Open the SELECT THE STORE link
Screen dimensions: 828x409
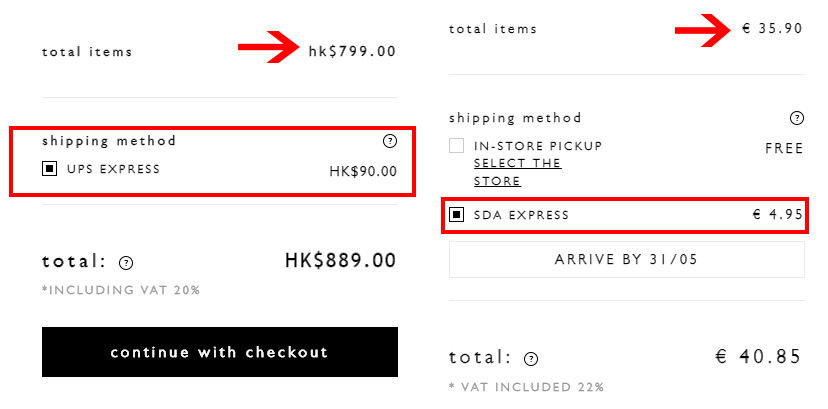coord(517,172)
